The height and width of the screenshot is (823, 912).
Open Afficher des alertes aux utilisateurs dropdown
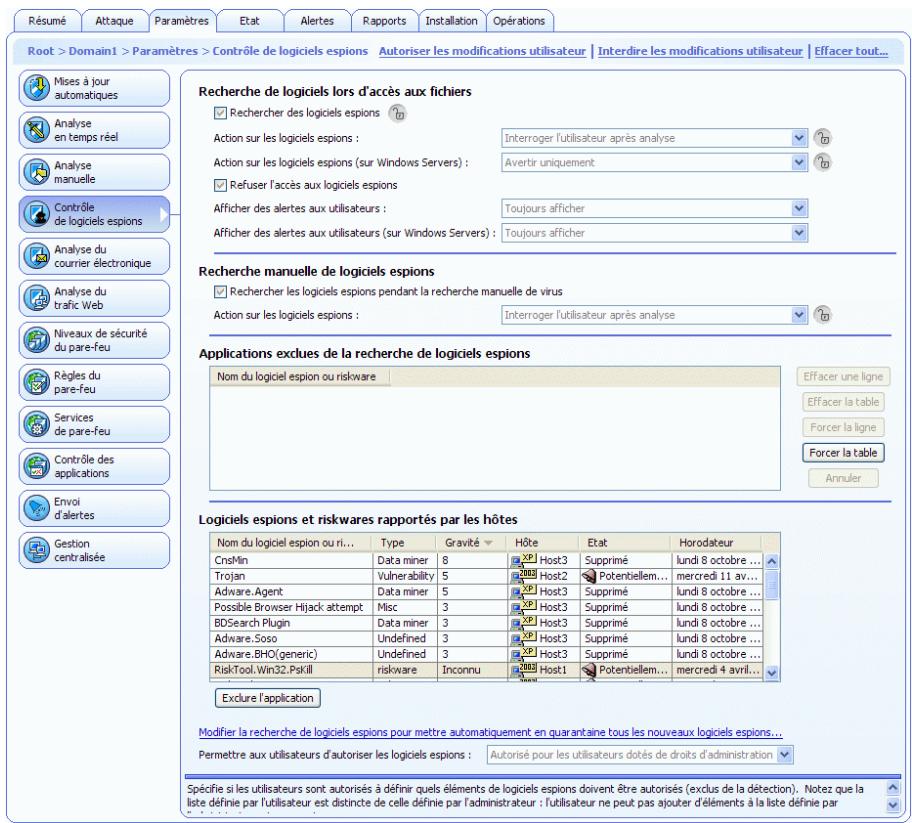[x=654, y=208]
